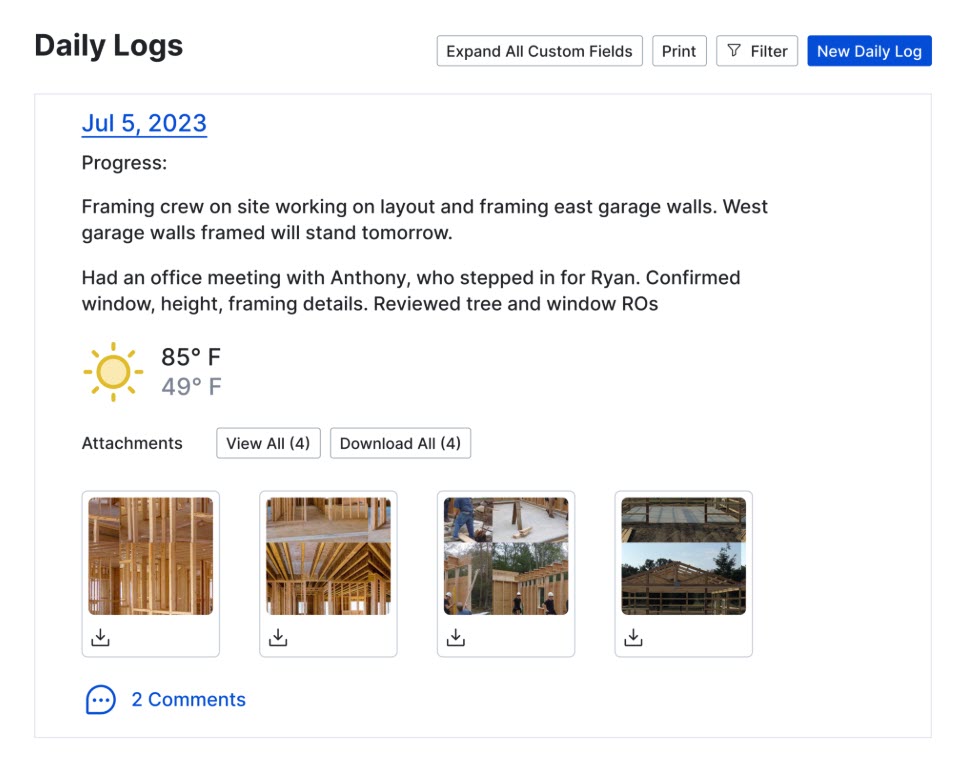Viewport: 964px width, 774px height.
Task: Download the first attachment with wall studs photo
Action: pos(100,637)
